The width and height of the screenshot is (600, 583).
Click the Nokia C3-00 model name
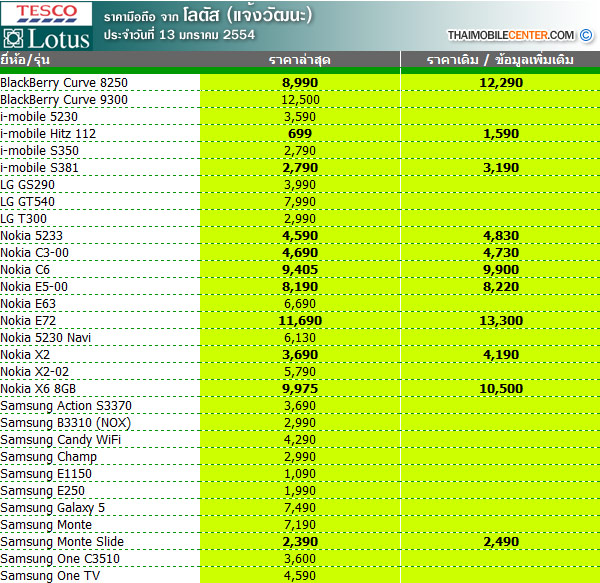click(34, 253)
